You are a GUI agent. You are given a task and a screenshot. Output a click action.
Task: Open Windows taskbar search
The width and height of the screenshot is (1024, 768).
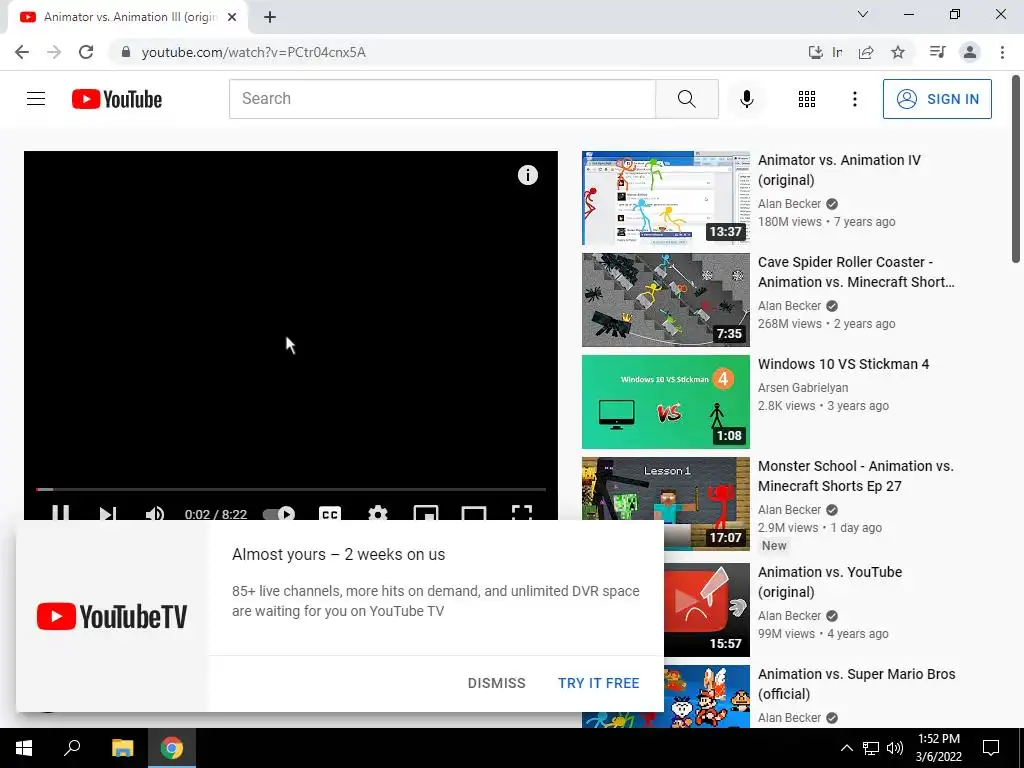click(72, 748)
